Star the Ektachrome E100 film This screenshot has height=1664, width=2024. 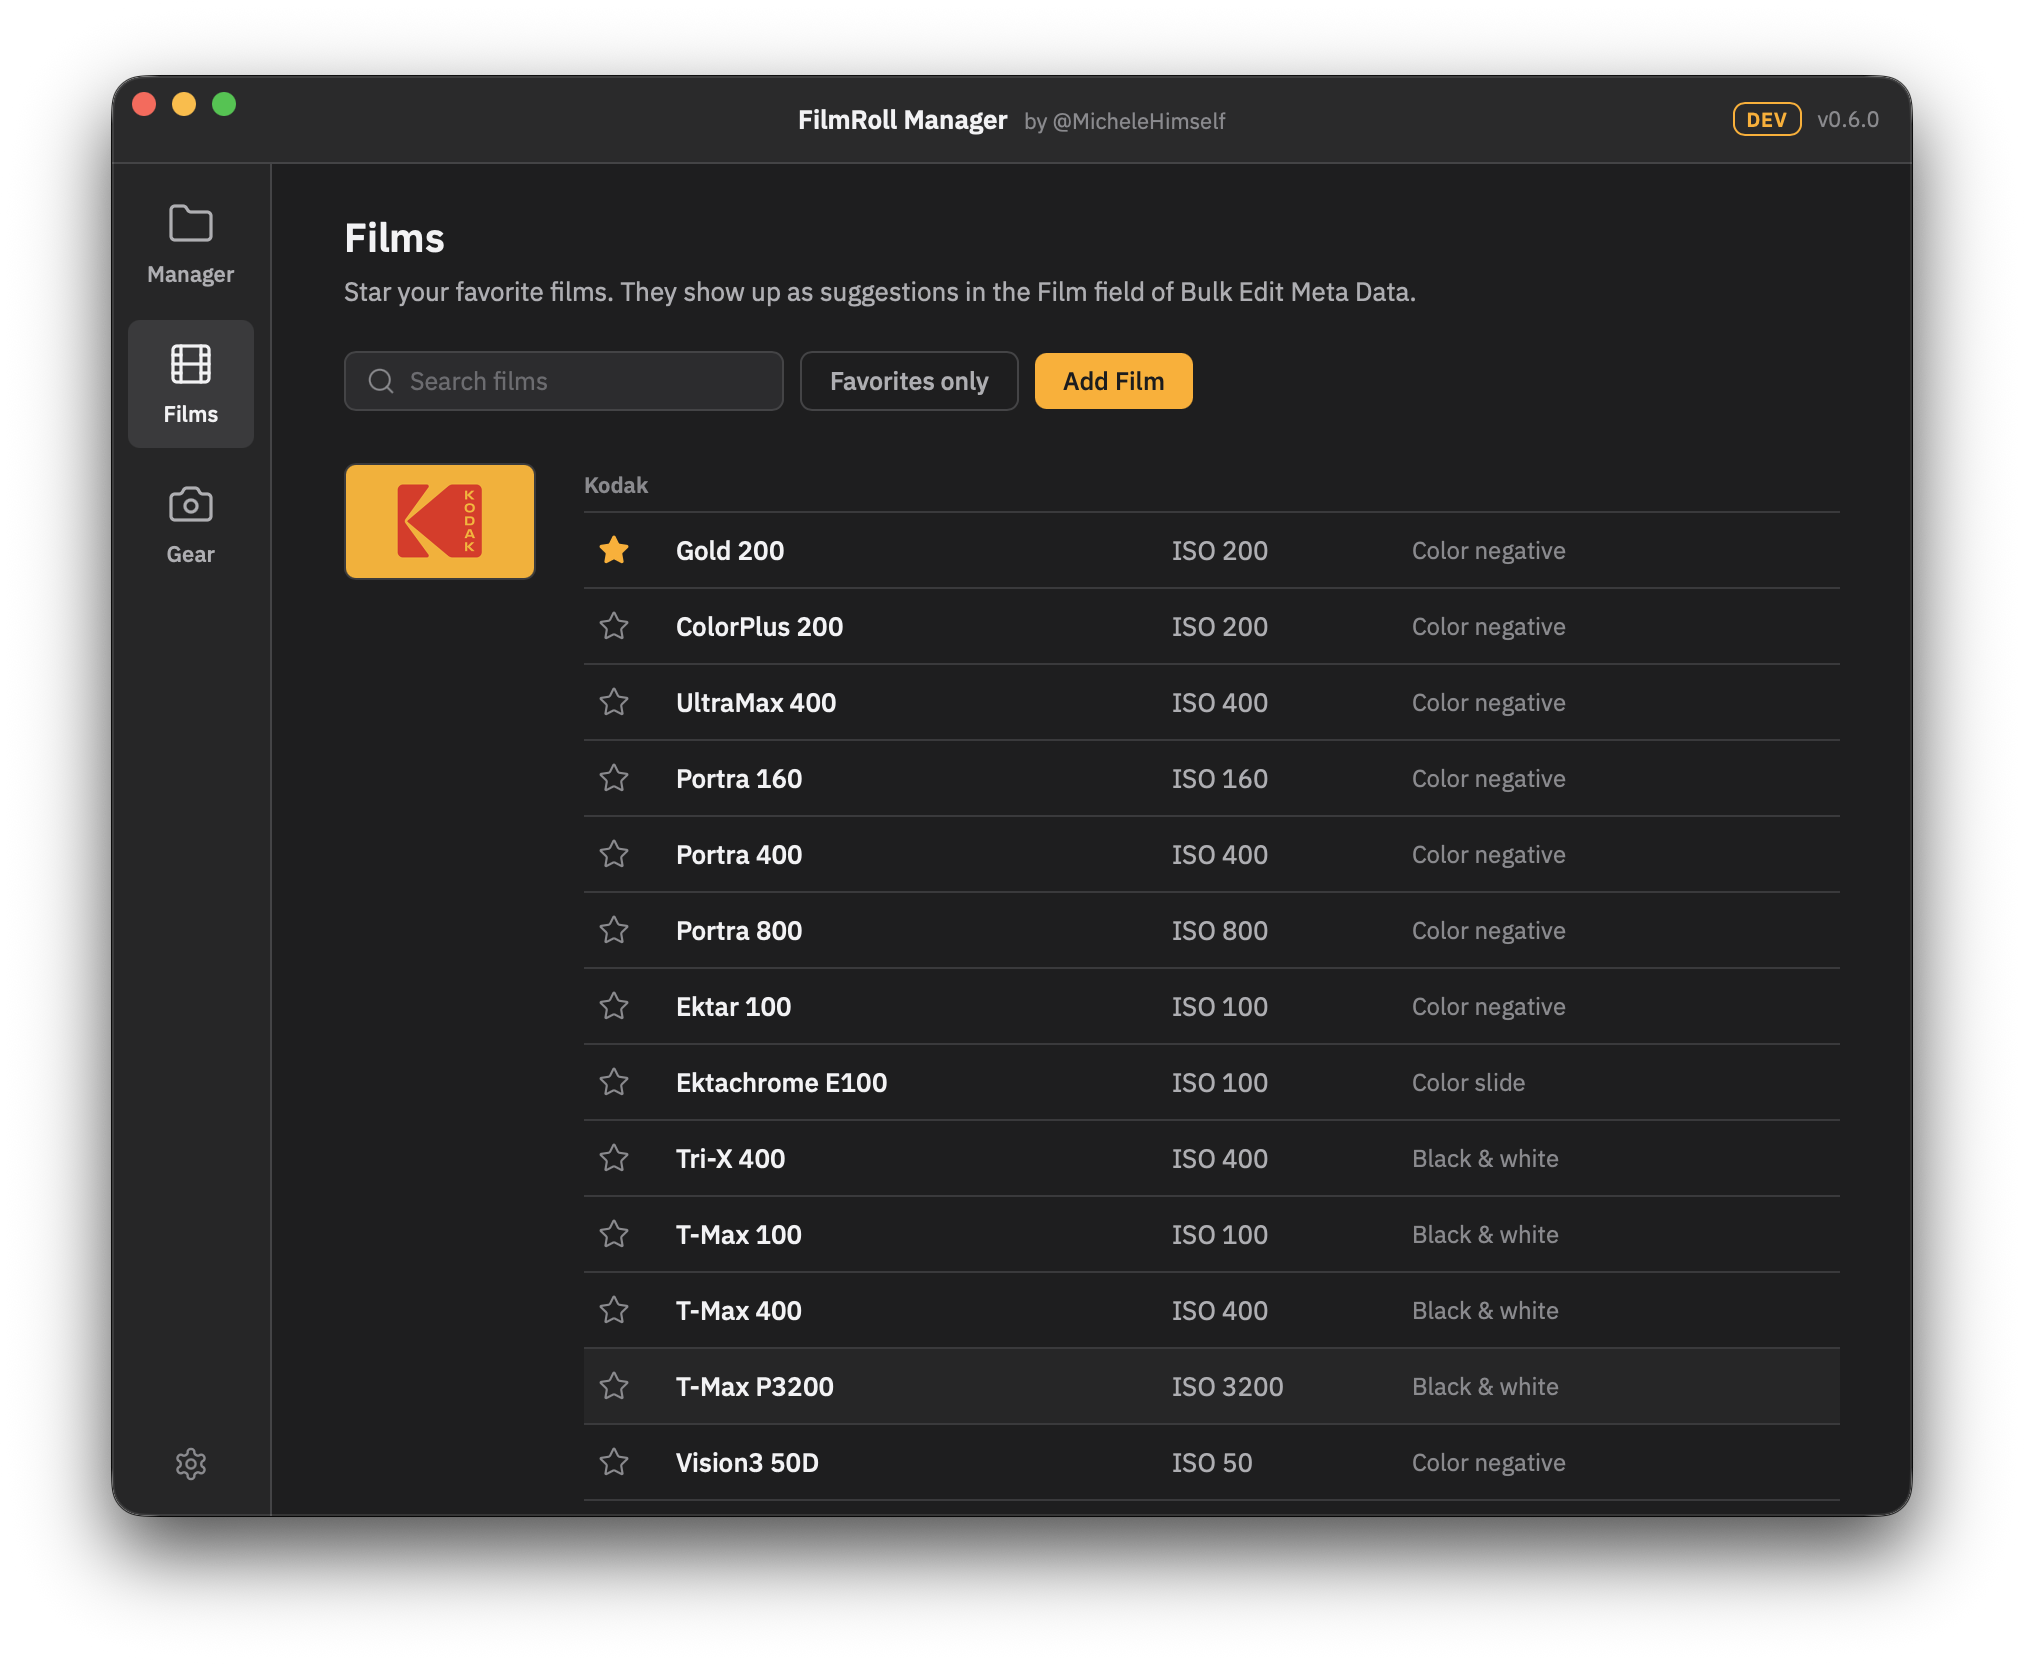(x=614, y=1082)
